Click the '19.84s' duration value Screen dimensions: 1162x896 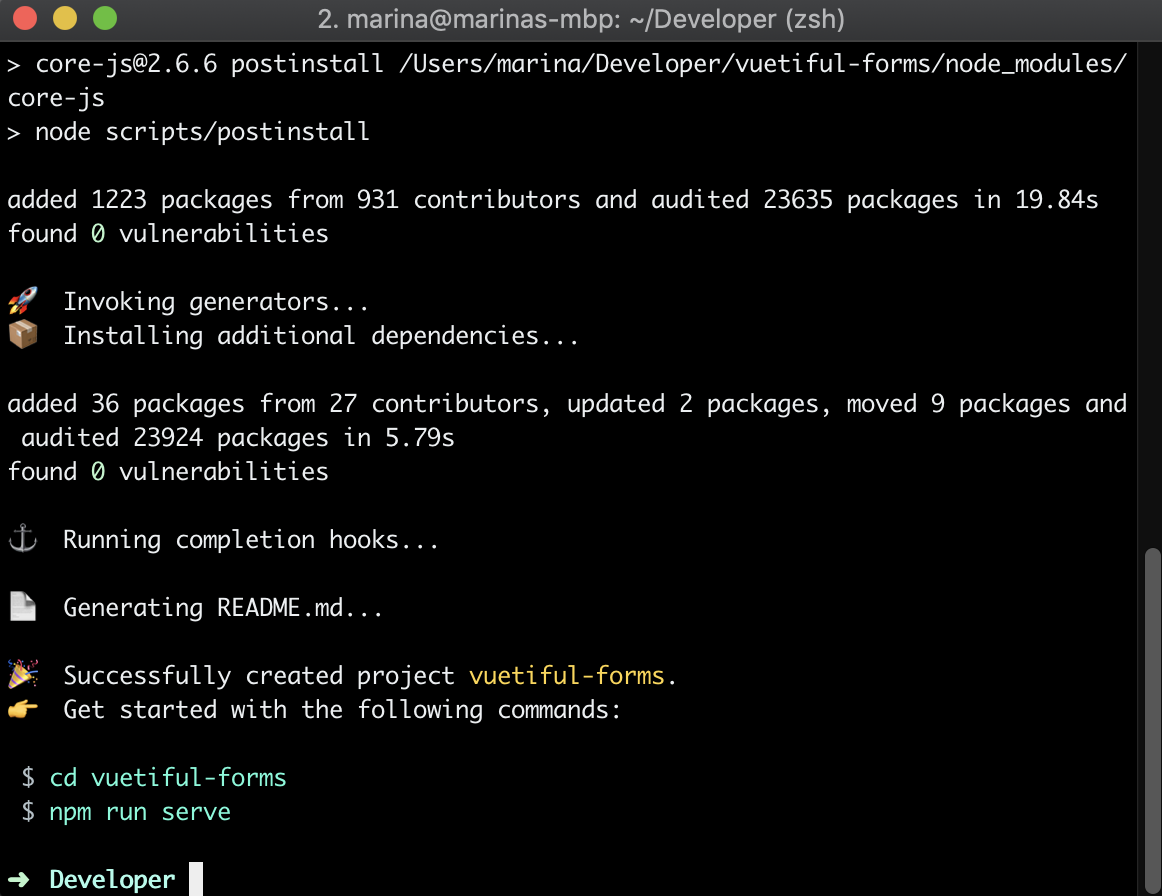click(1056, 200)
